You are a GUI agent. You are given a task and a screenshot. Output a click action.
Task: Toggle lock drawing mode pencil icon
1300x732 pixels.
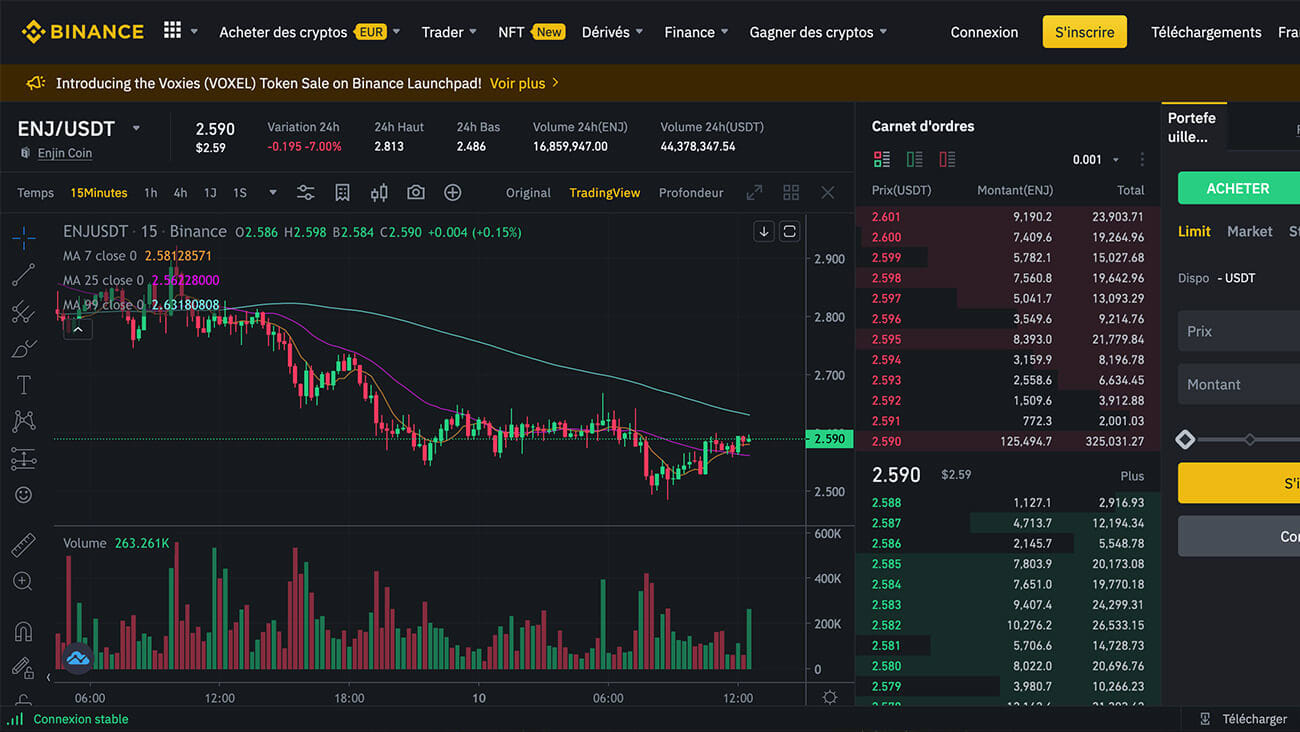click(24, 667)
